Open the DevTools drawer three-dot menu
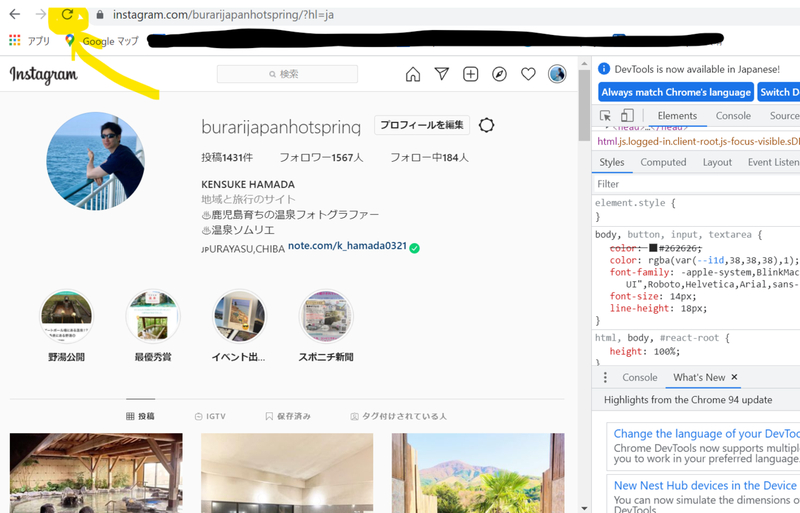The image size is (800, 513). click(x=606, y=377)
